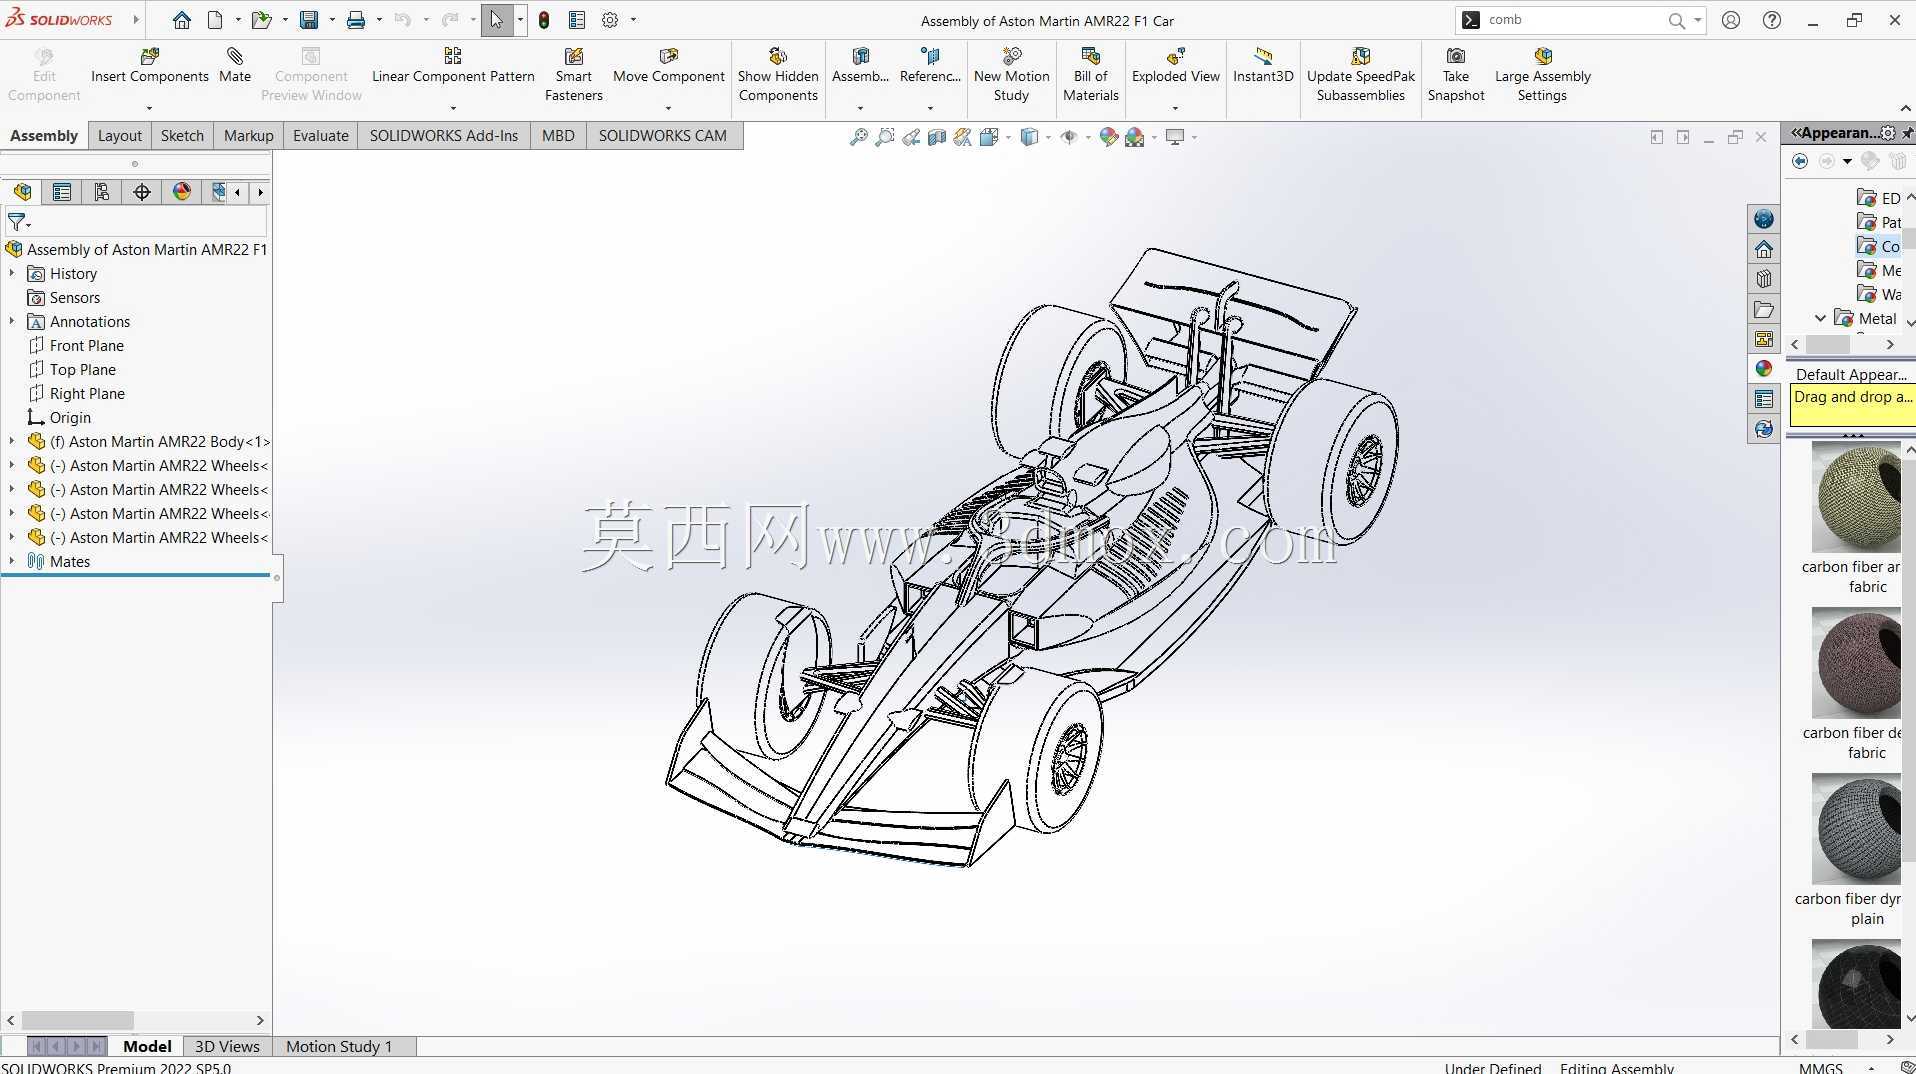Switch to the Markup tab
This screenshot has width=1916, height=1074.
(x=248, y=135)
